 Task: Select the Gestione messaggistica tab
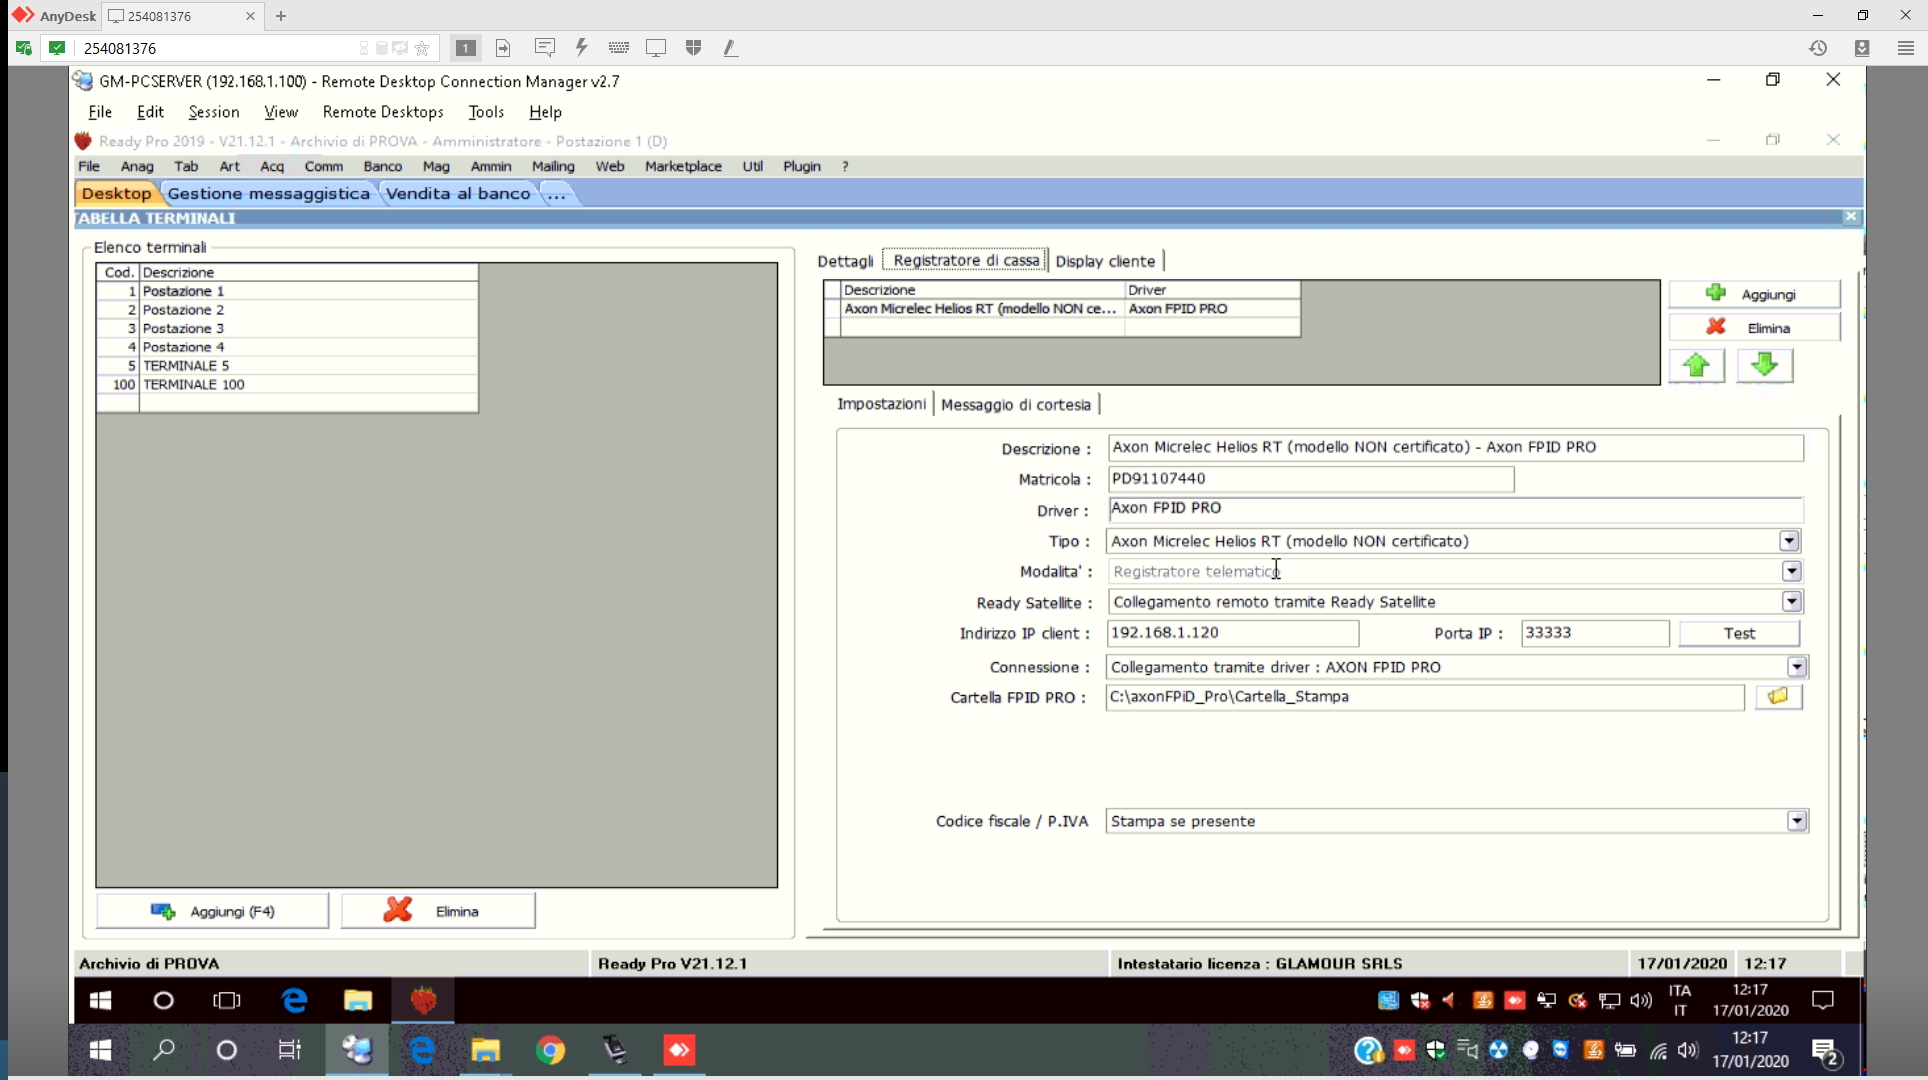coord(269,194)
